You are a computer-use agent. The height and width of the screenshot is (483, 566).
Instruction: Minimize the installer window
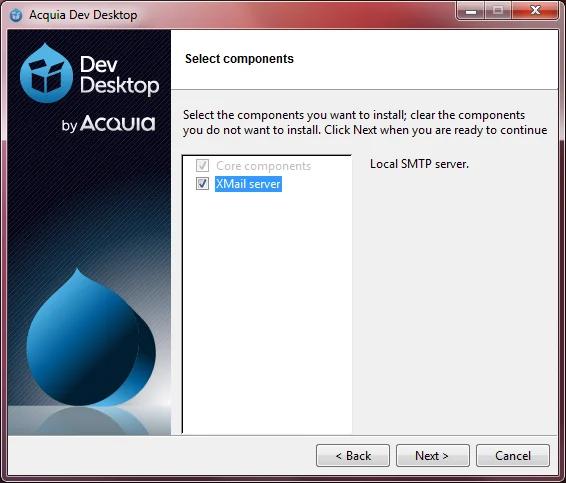(x=471, y=11)
